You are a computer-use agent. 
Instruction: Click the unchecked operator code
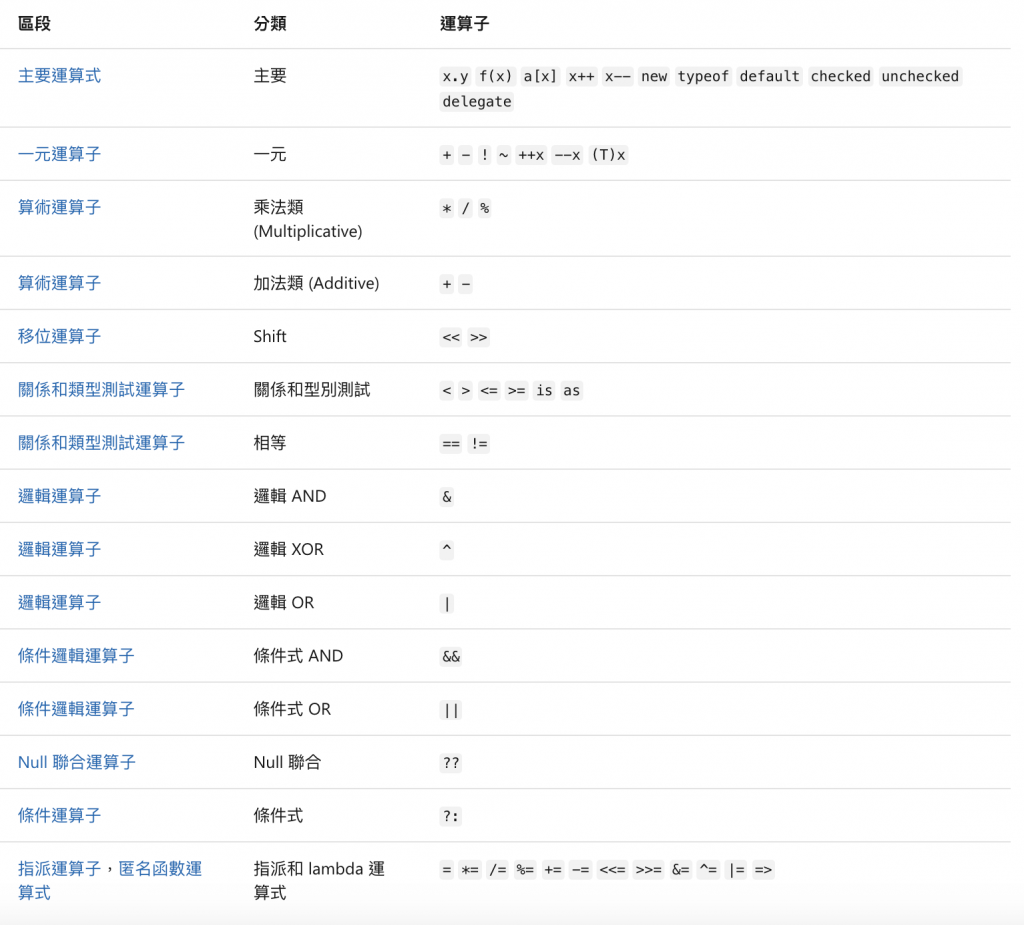[x=920, y=76]
